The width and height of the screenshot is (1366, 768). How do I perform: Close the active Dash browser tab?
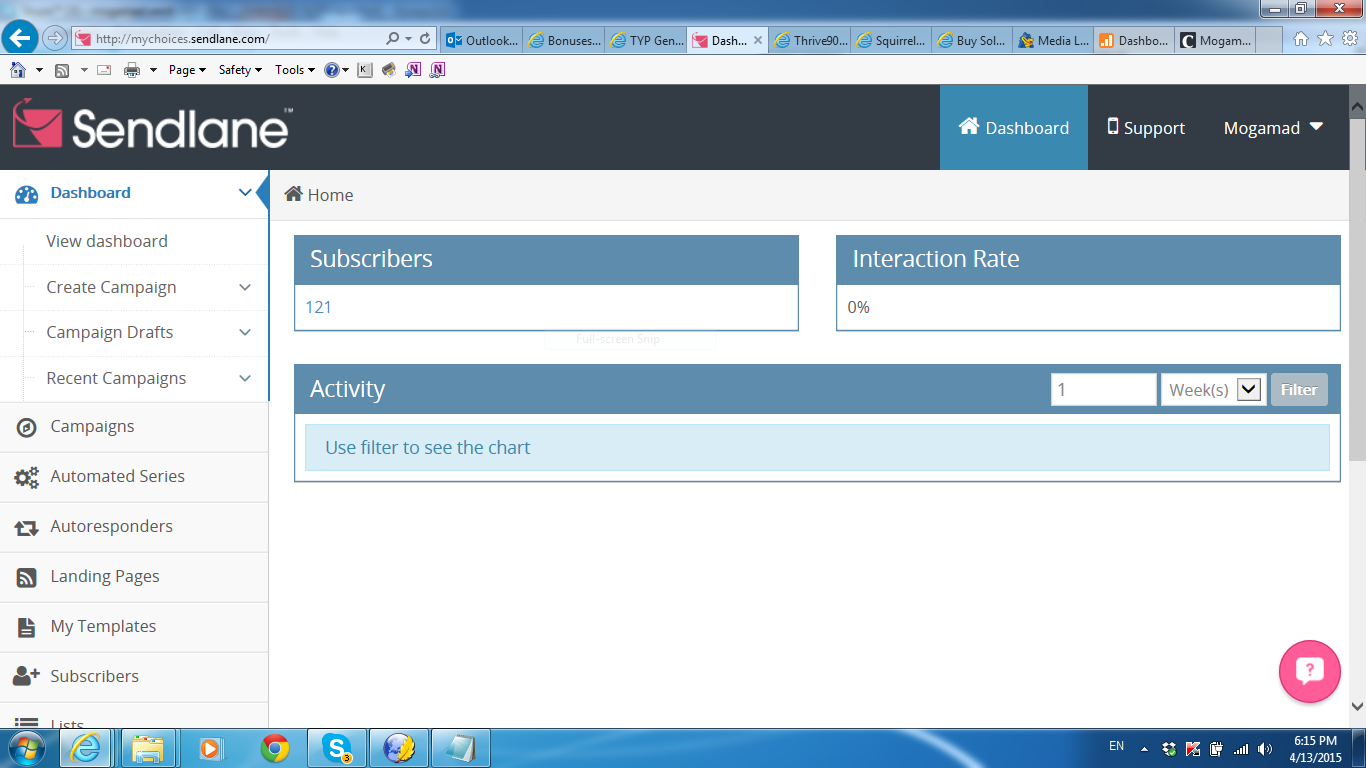coord(758,40)
